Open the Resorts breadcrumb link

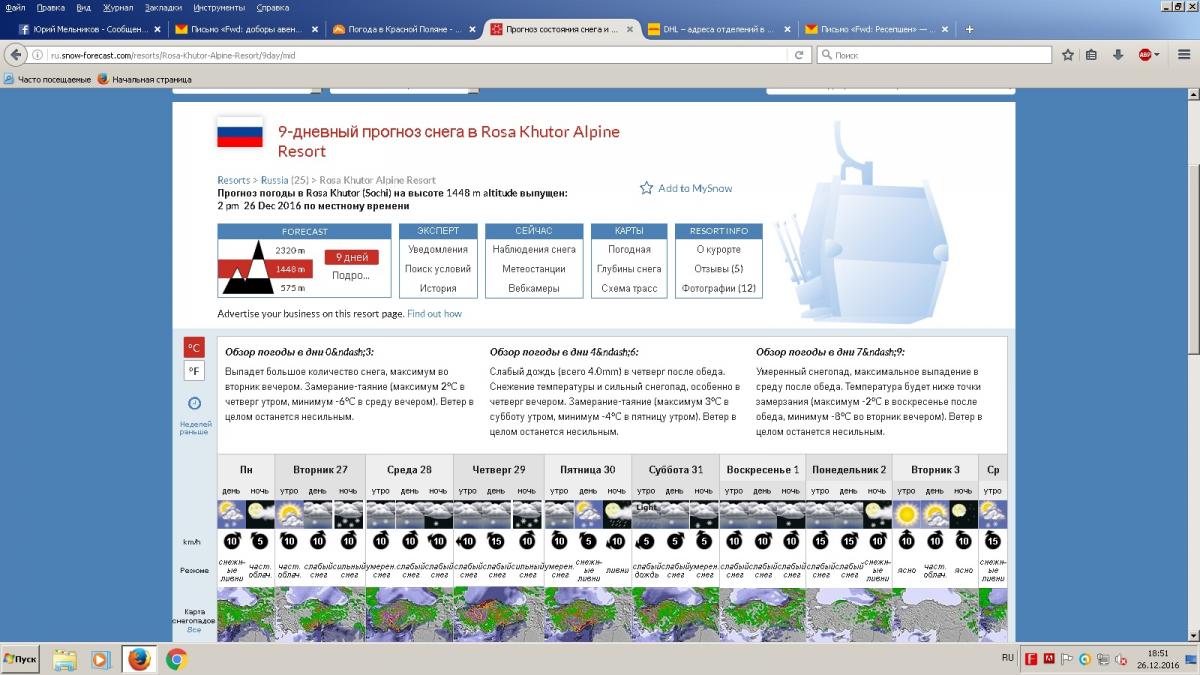tap(233, 180)
